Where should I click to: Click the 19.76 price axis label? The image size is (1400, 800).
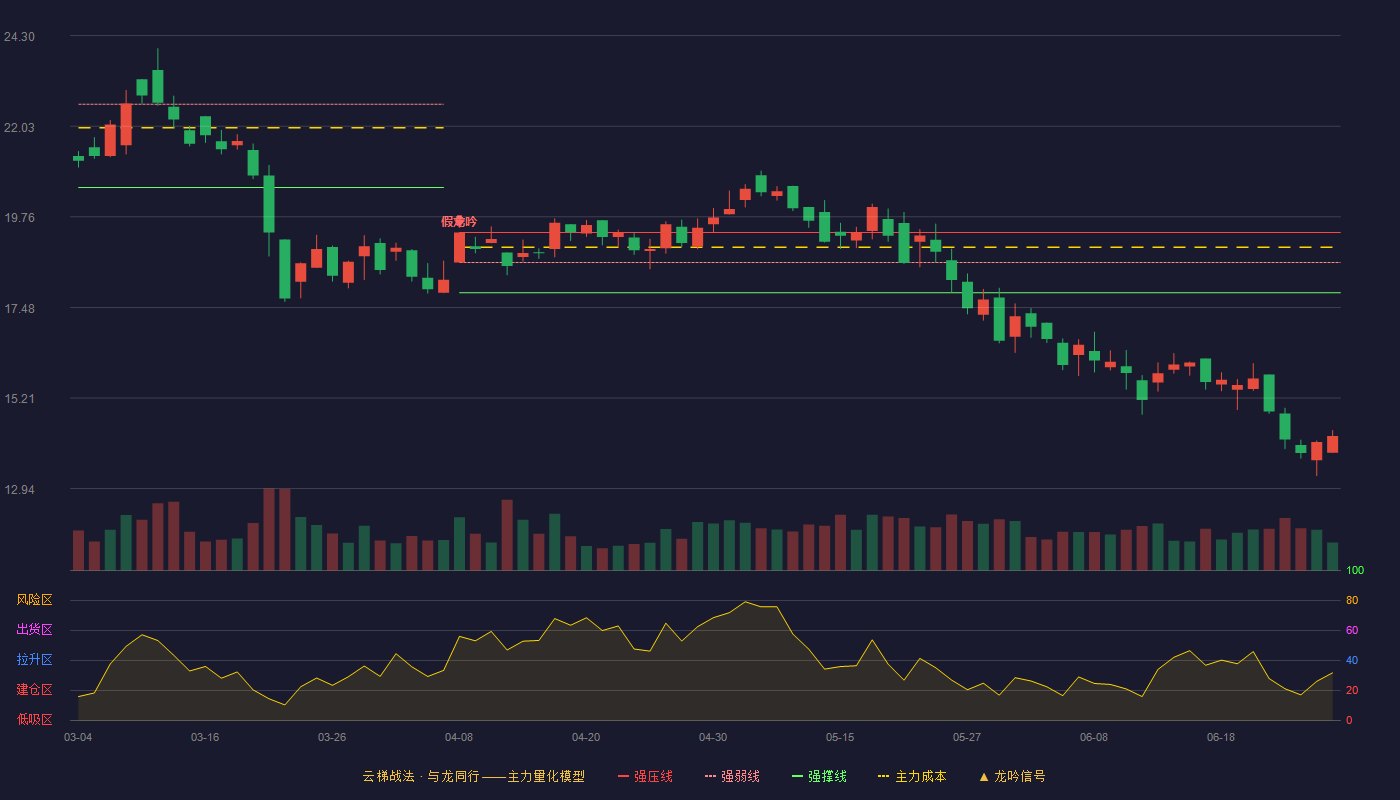click(19, 218)
